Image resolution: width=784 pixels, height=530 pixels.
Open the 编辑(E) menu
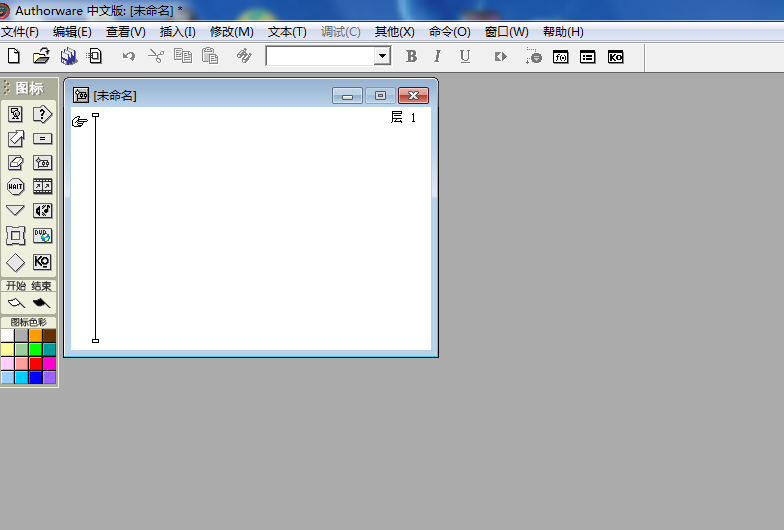tap(72, 32)
